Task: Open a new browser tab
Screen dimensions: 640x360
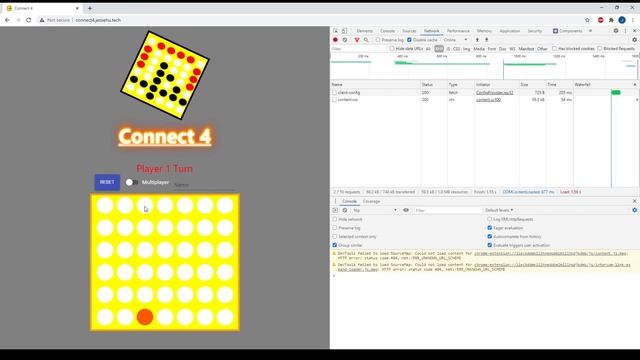Action: coord(90,8)
